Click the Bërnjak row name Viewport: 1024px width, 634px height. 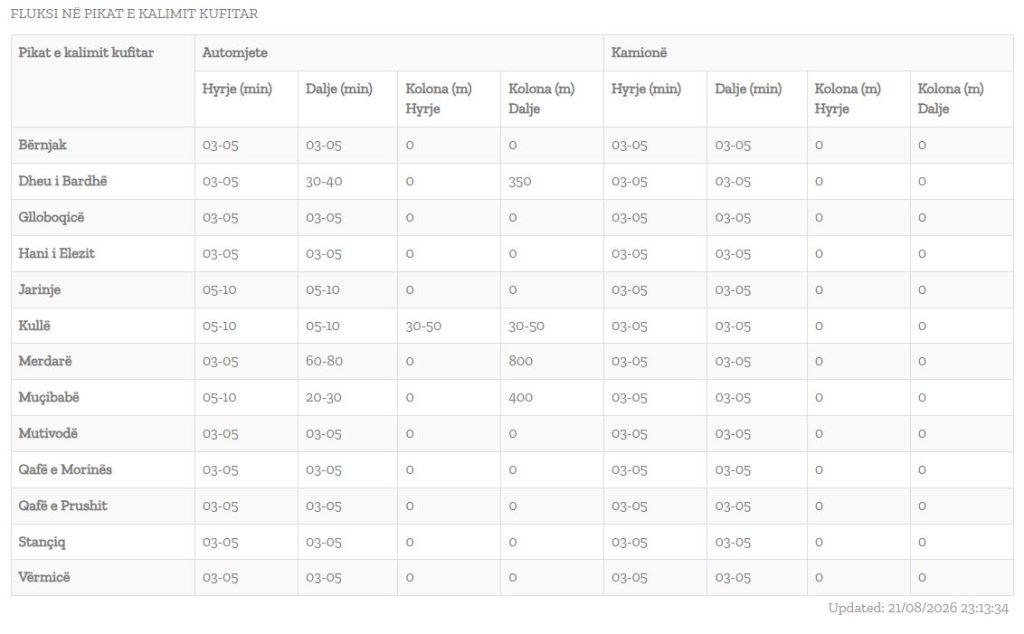click(x=42, y=145)
